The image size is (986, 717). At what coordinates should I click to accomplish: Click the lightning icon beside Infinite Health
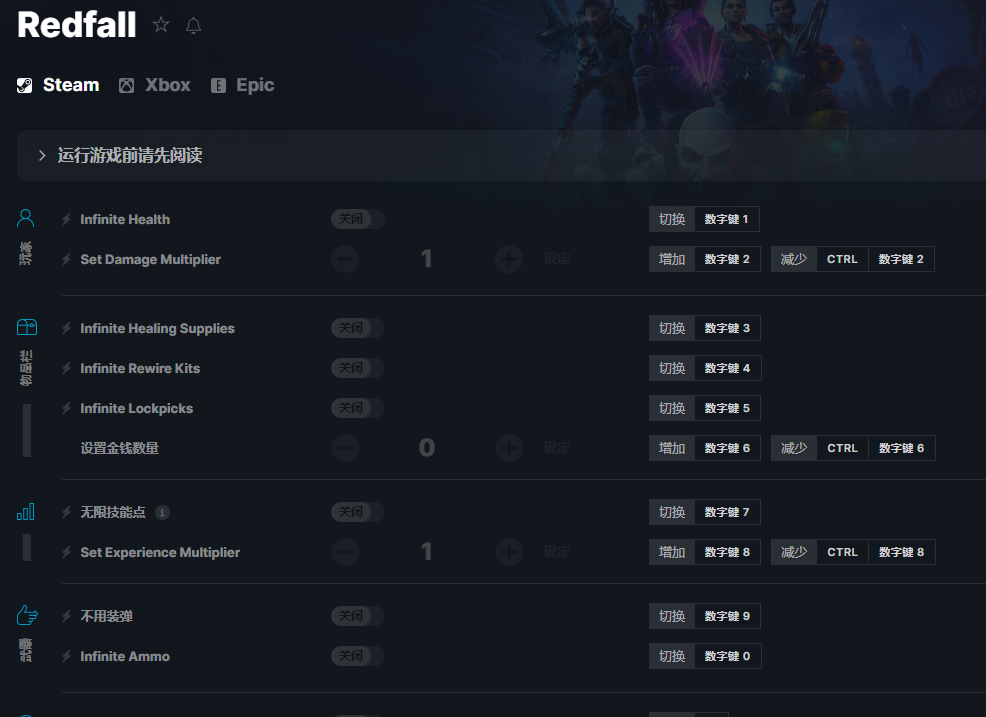click(x=67, y=220)
